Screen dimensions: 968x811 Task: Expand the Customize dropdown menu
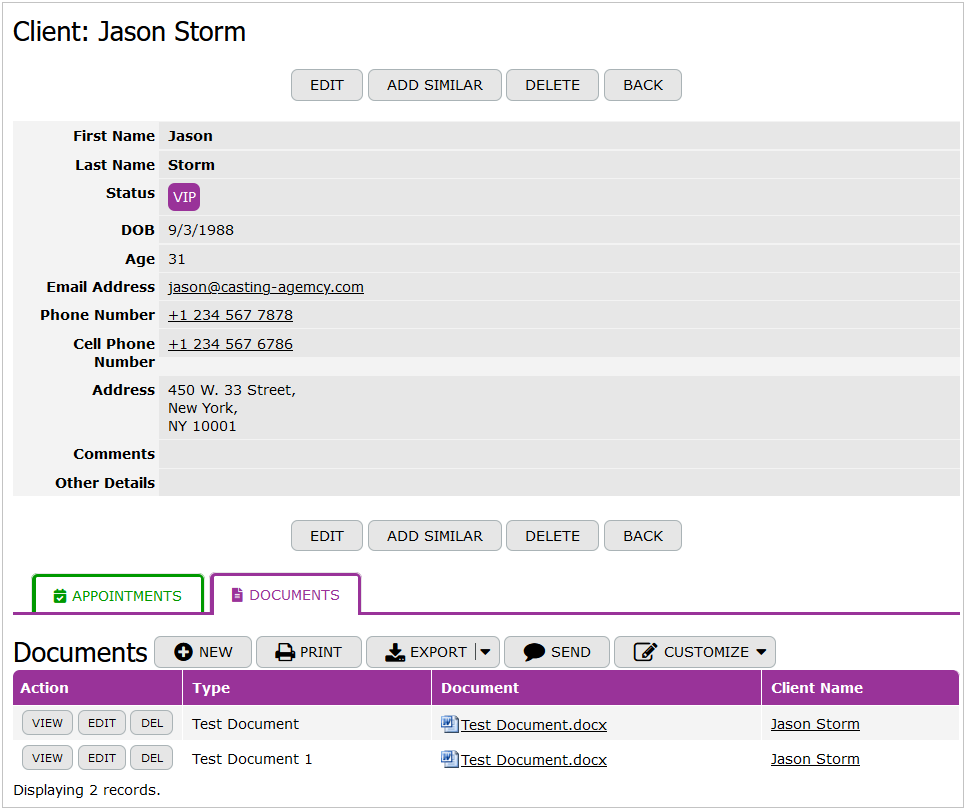click(x=761, y=652)
